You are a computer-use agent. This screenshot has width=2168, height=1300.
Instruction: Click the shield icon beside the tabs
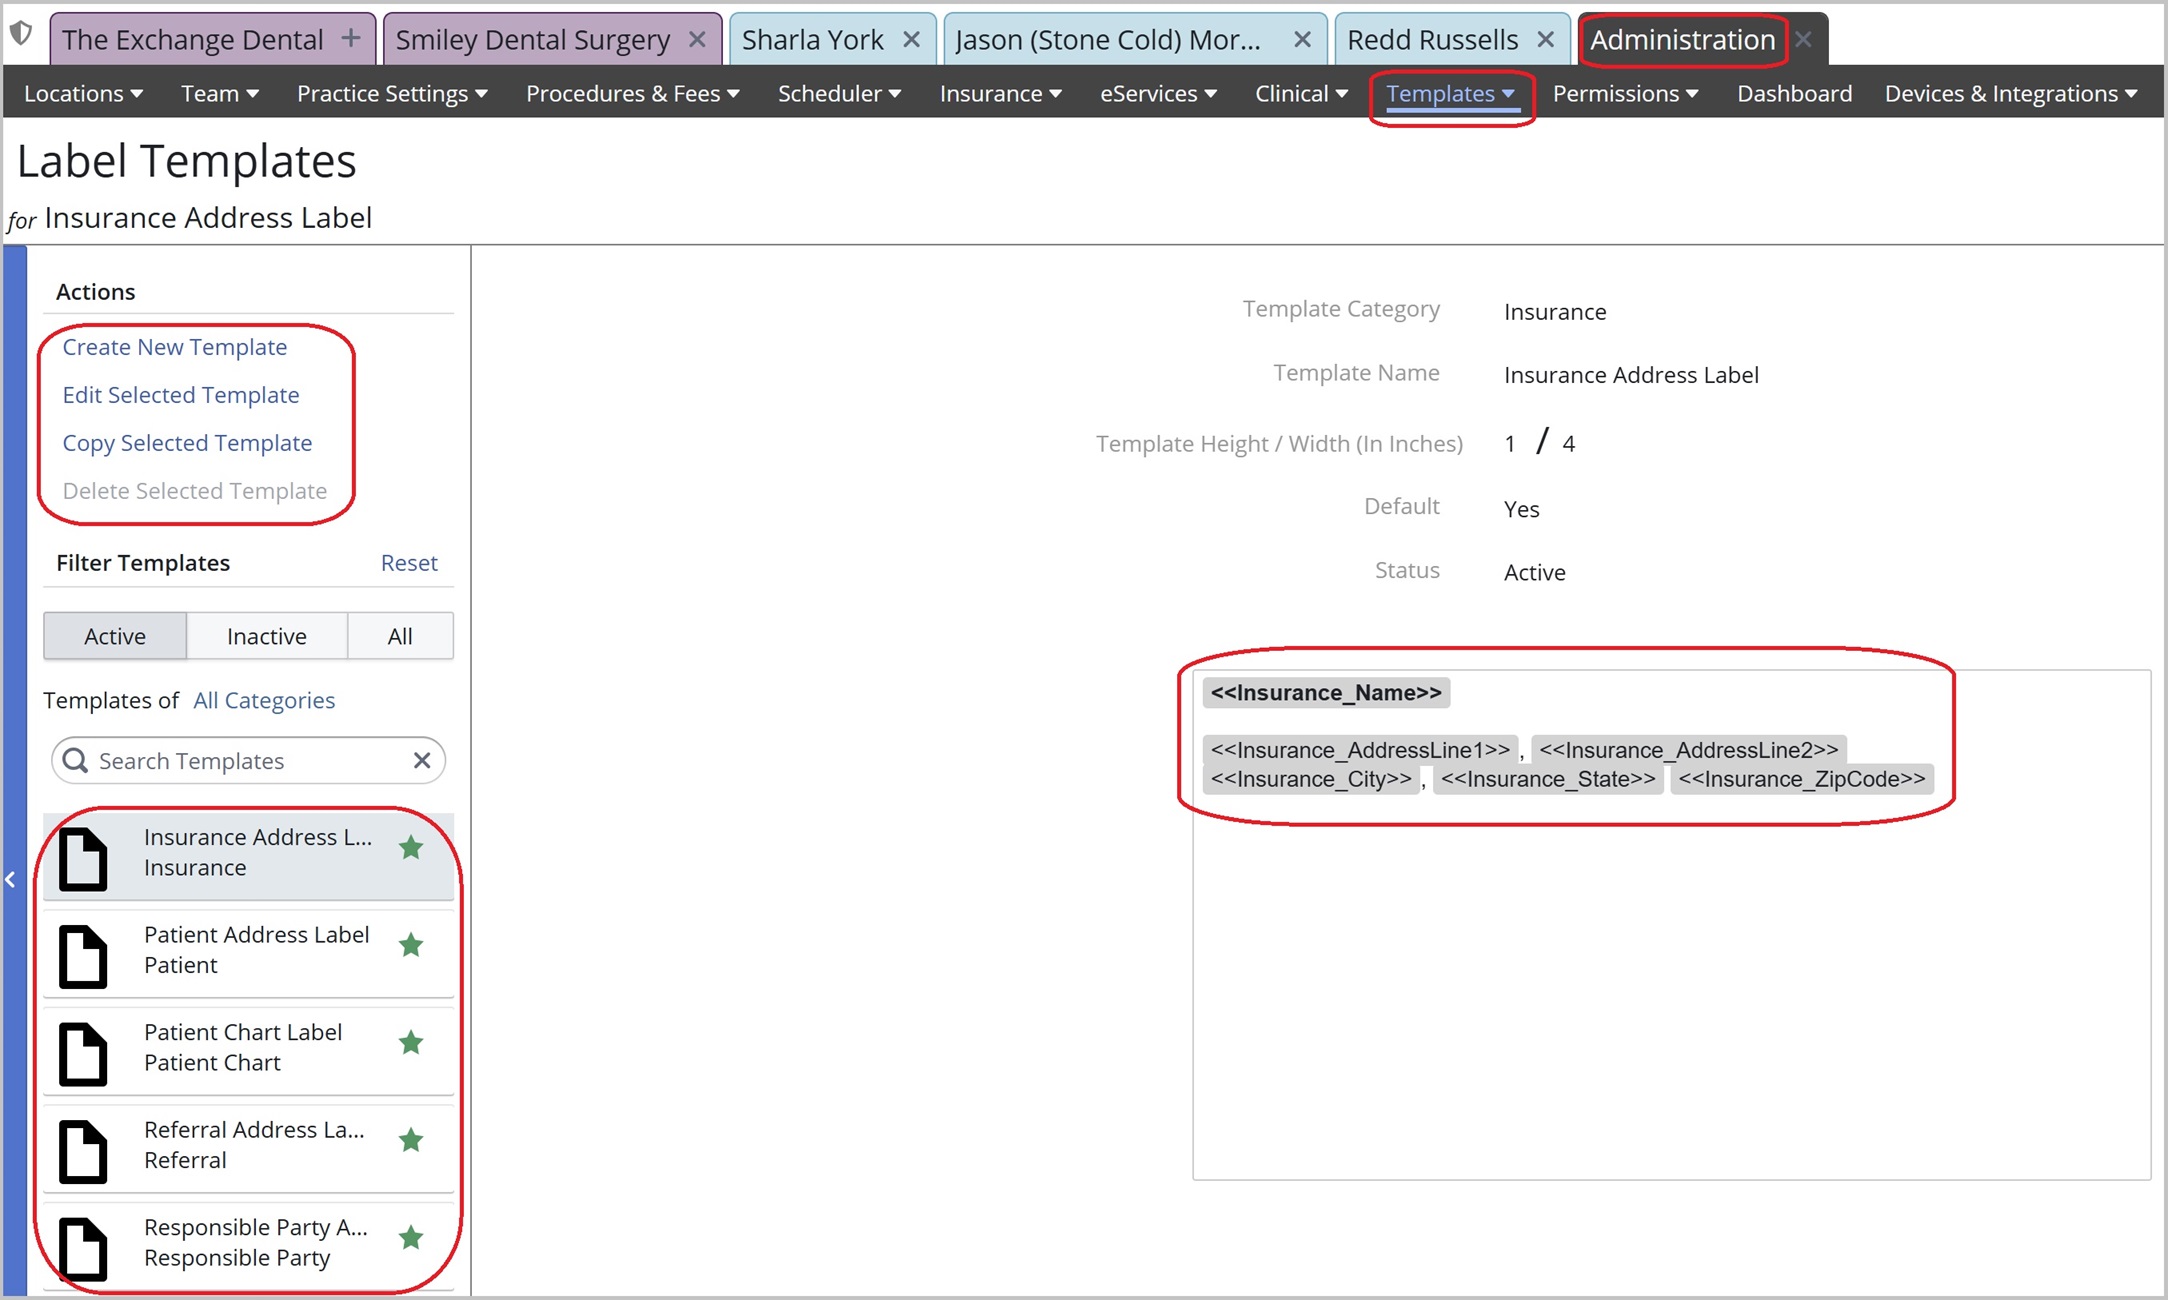click(x=21, y=34)
